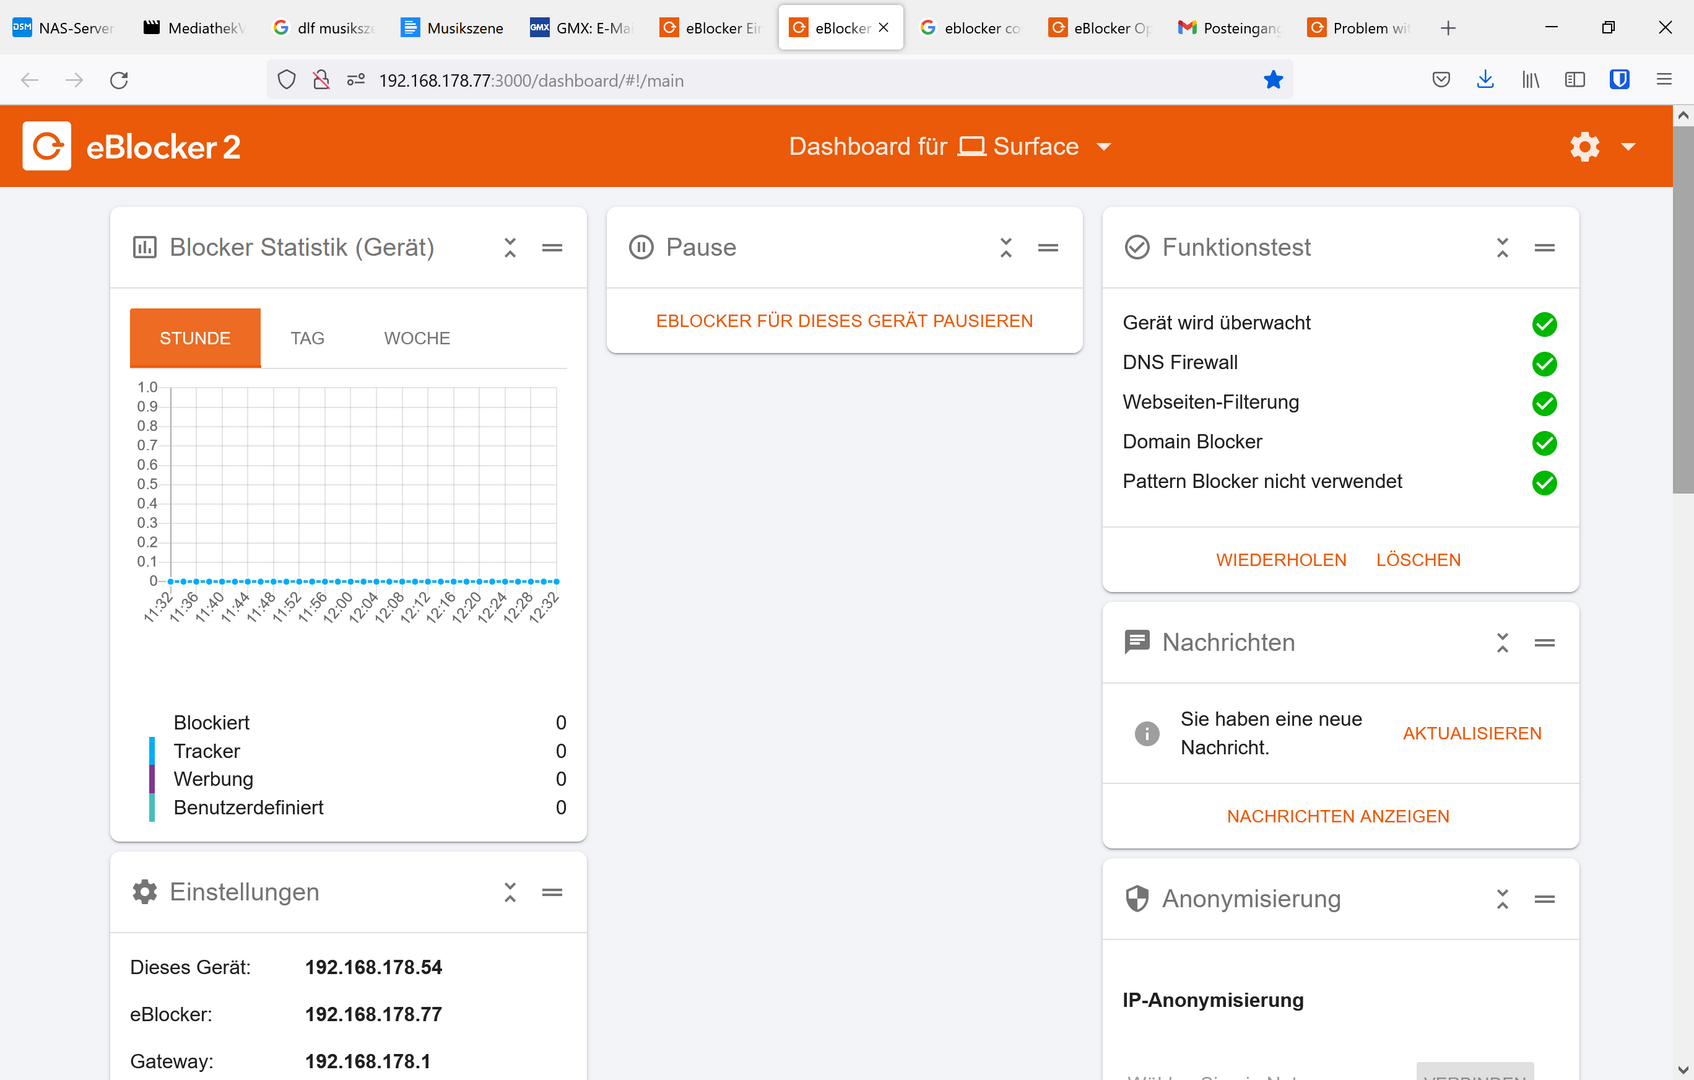
Task: Open the Dashboard device dropdown for Surface
Action: point(950,147)
